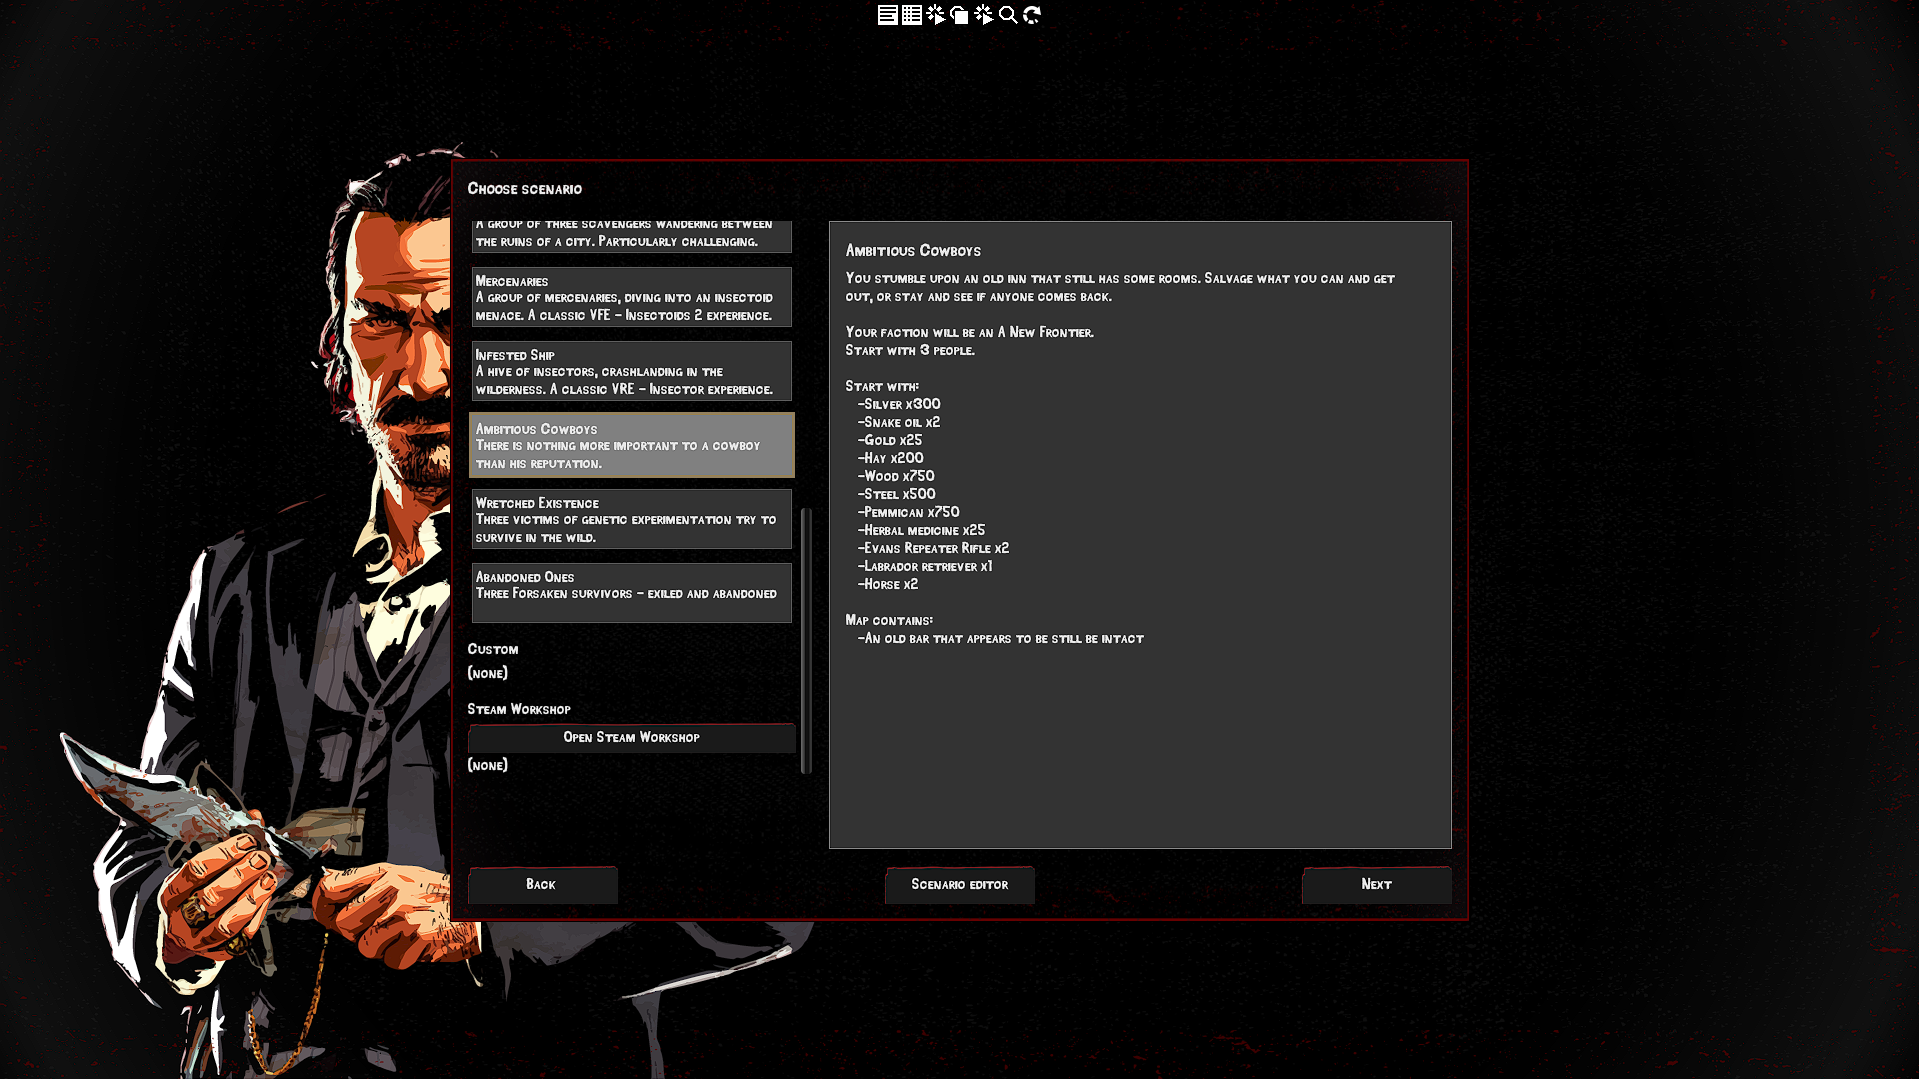Click the circular reload arrow icon
This screenshot has height=1079, width=1919.
point(1032,15)
